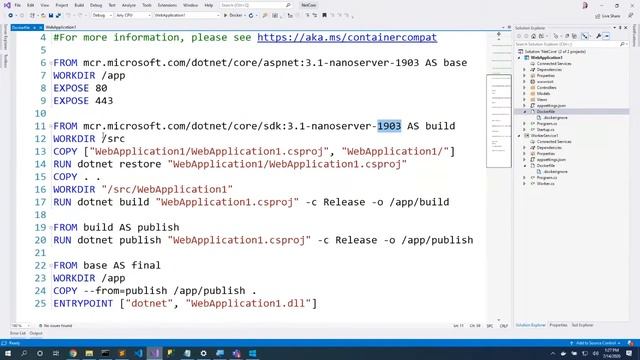Open File Explorer from the taskbar

point(89,353)
